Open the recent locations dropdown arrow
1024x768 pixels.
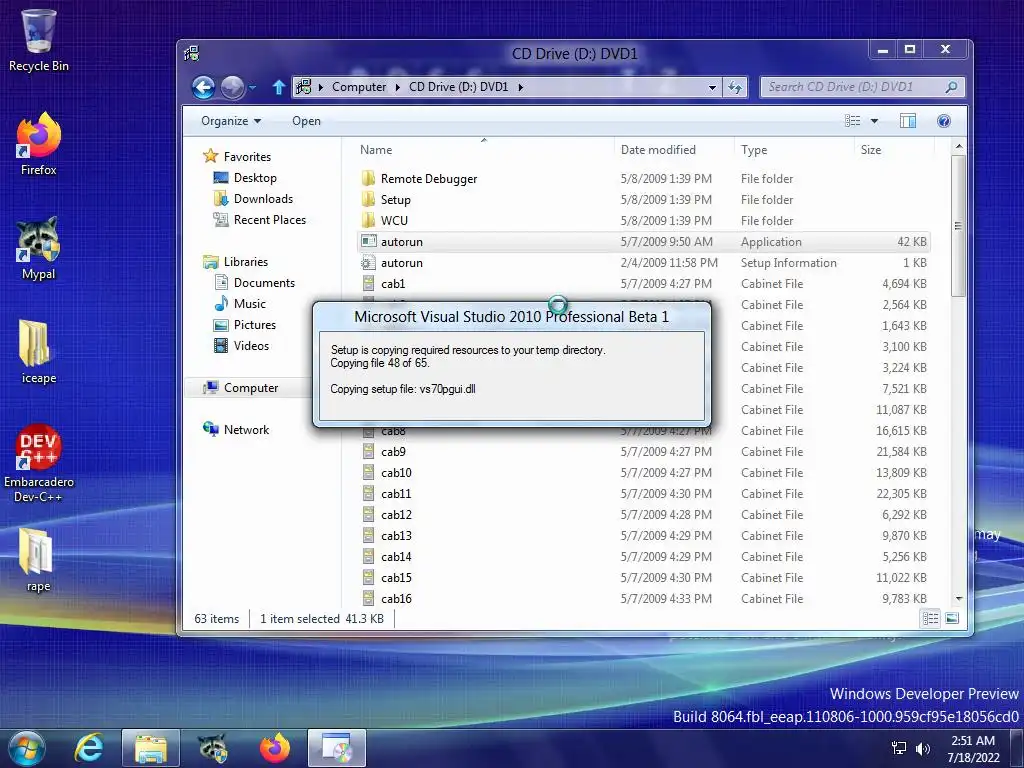[x=252, y=87]
